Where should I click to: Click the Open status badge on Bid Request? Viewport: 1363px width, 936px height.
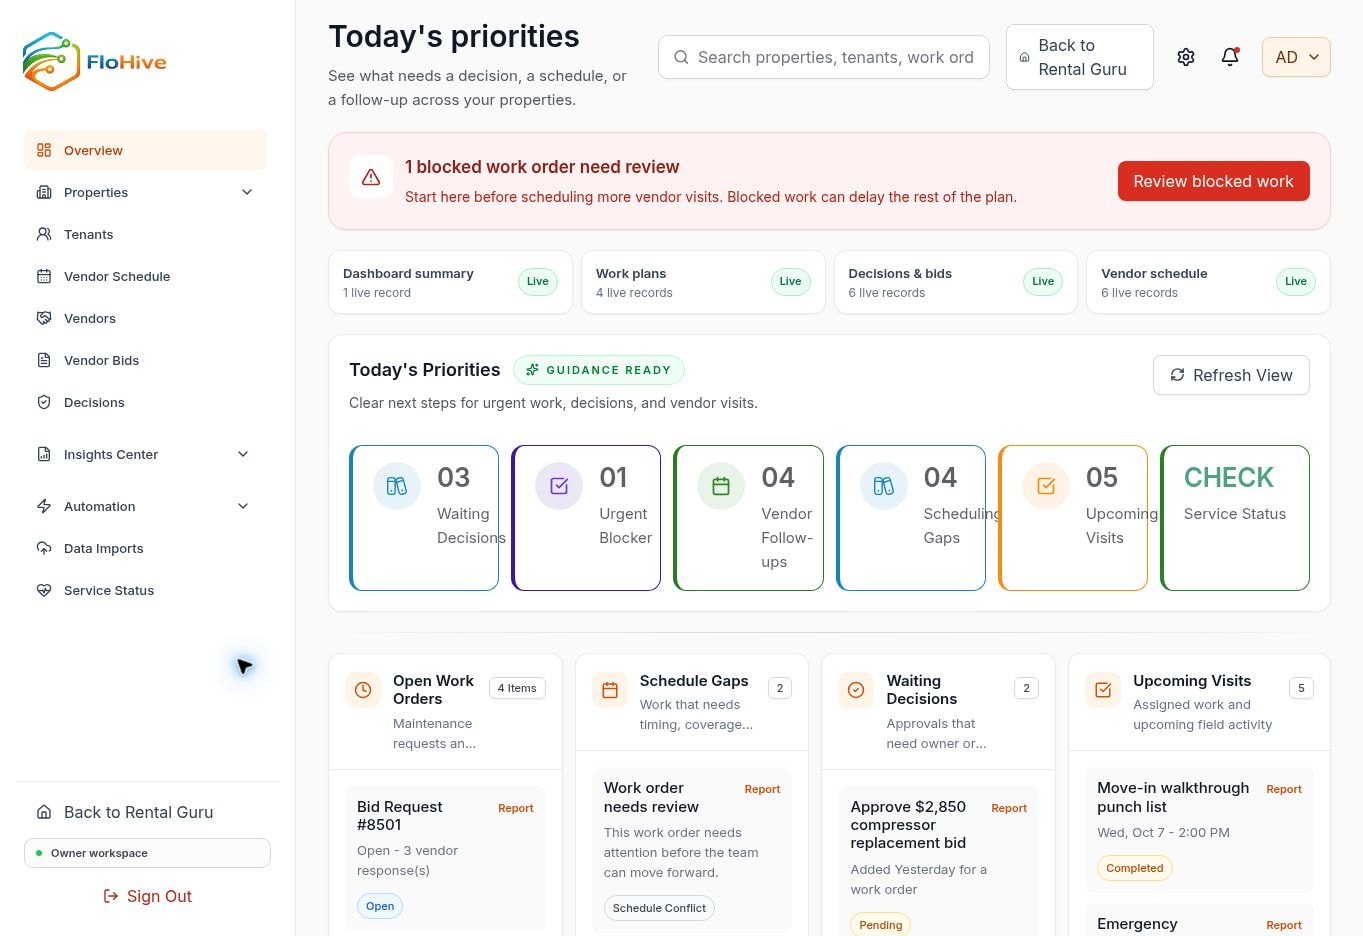(x=380, y=906)
